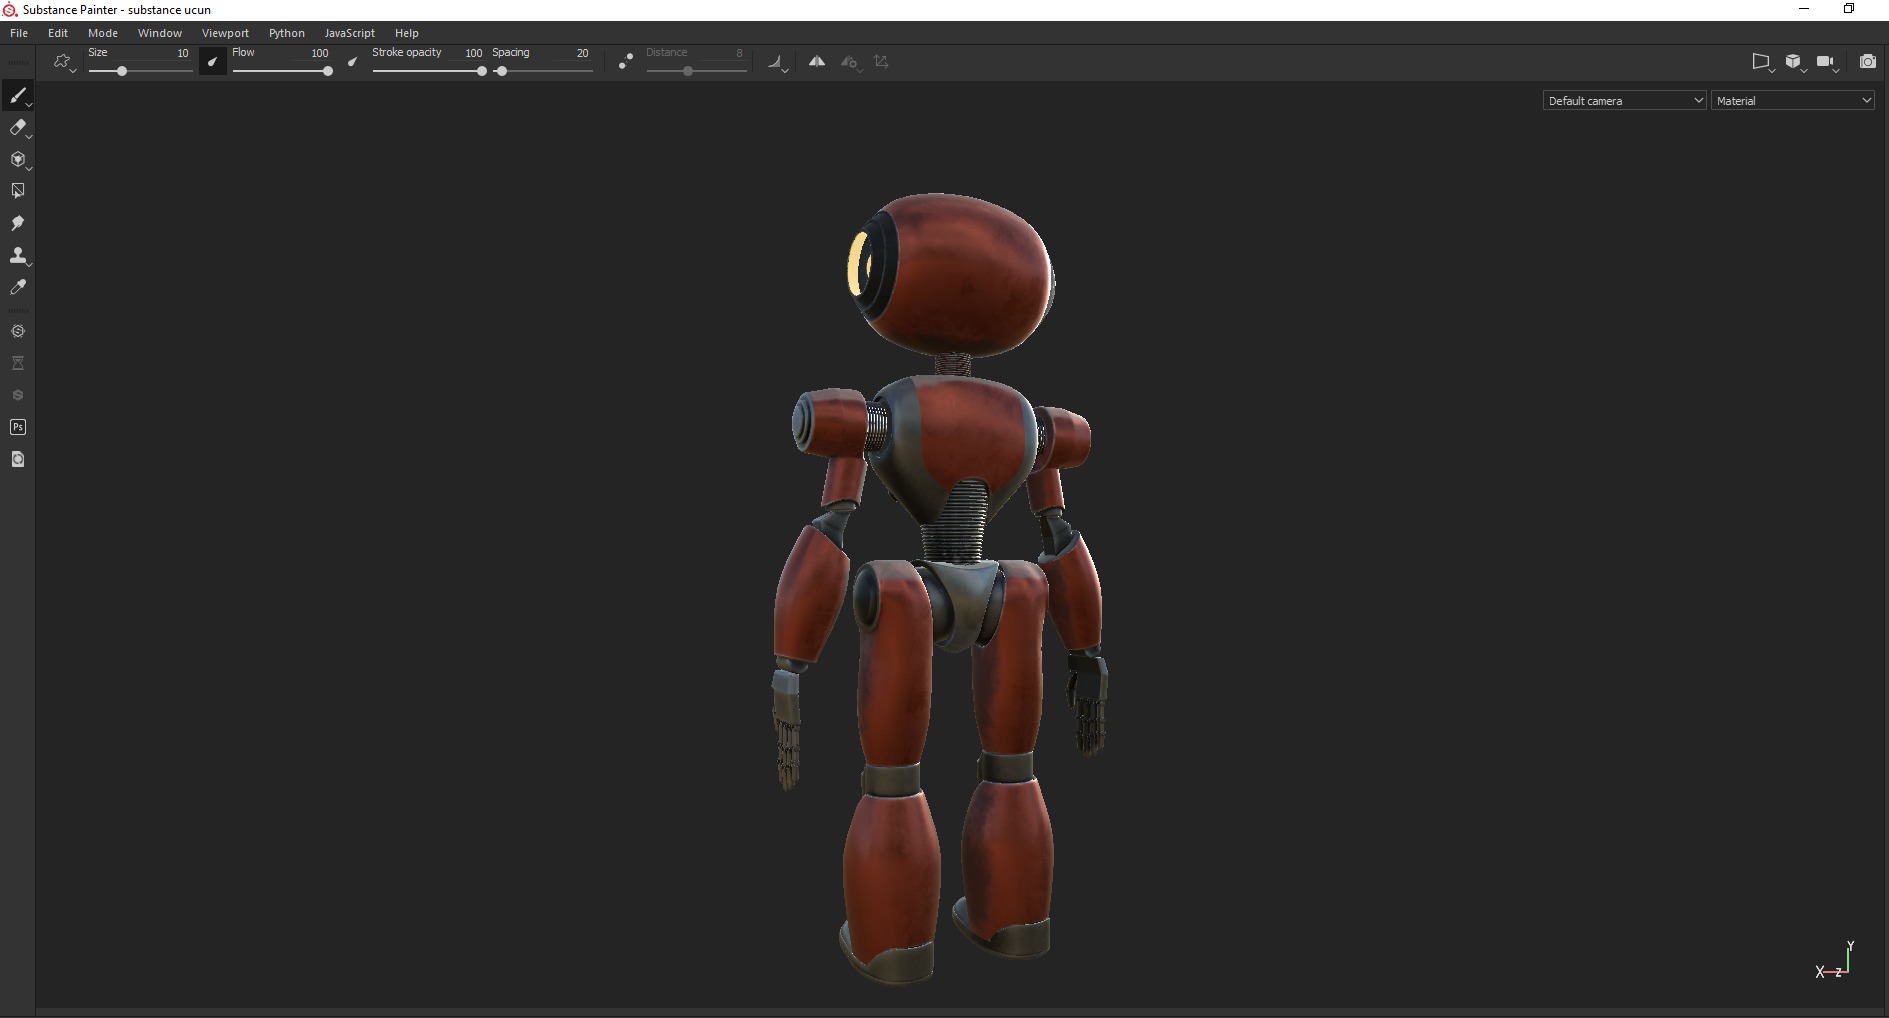Toggle flow pen pressure icon
This screenshot has width=1889, height=1018.
pyautogui.click(x=352, y=62)
